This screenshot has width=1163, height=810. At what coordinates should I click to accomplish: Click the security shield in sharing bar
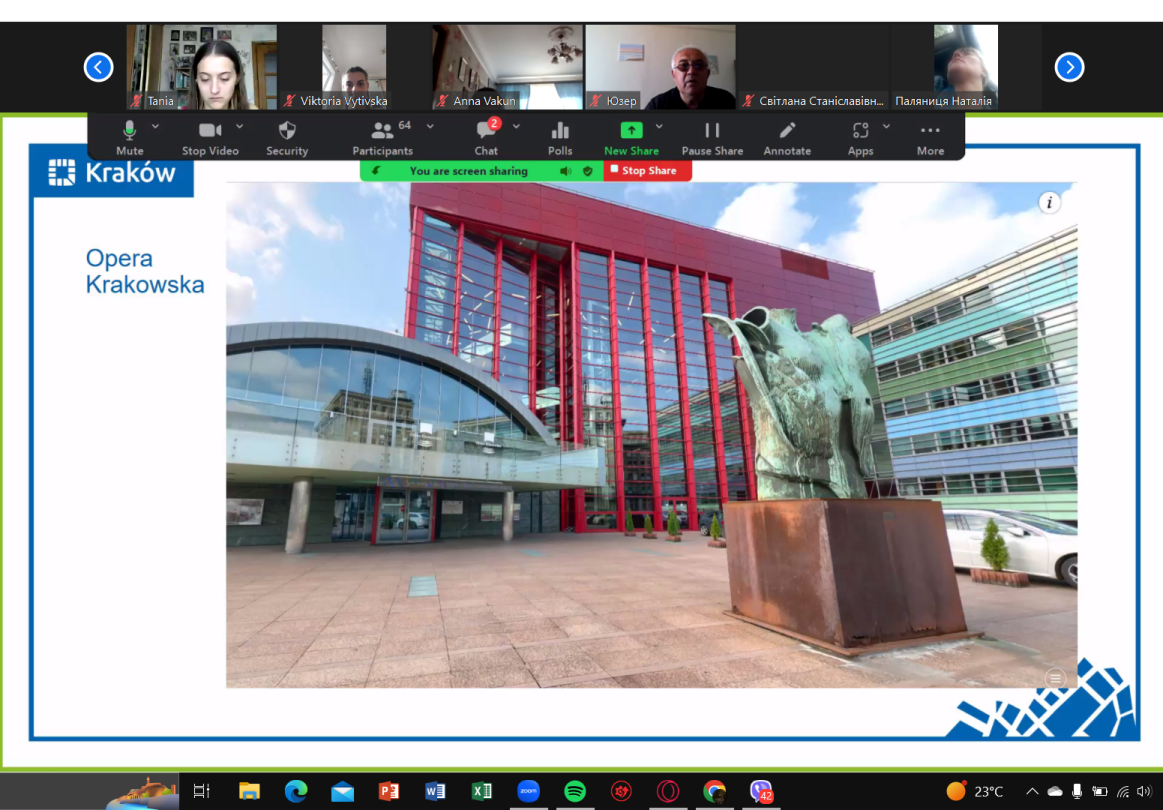[x=587, y=171]
